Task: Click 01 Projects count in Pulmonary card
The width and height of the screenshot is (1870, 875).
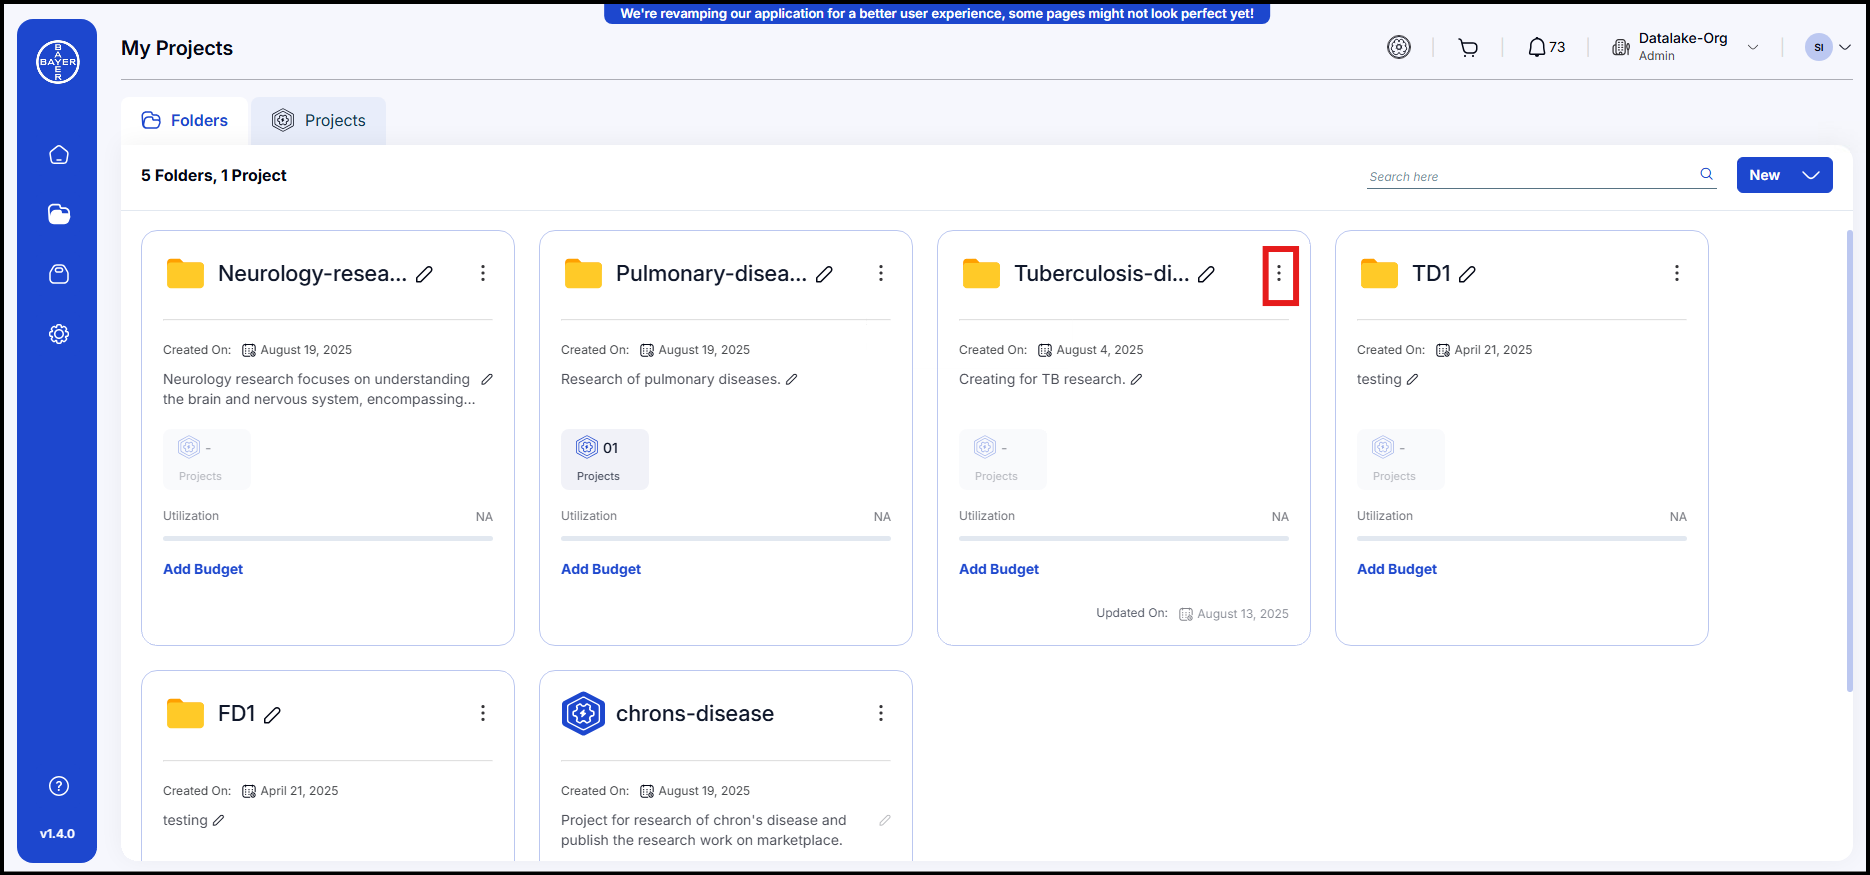Action: click(605, 459)
